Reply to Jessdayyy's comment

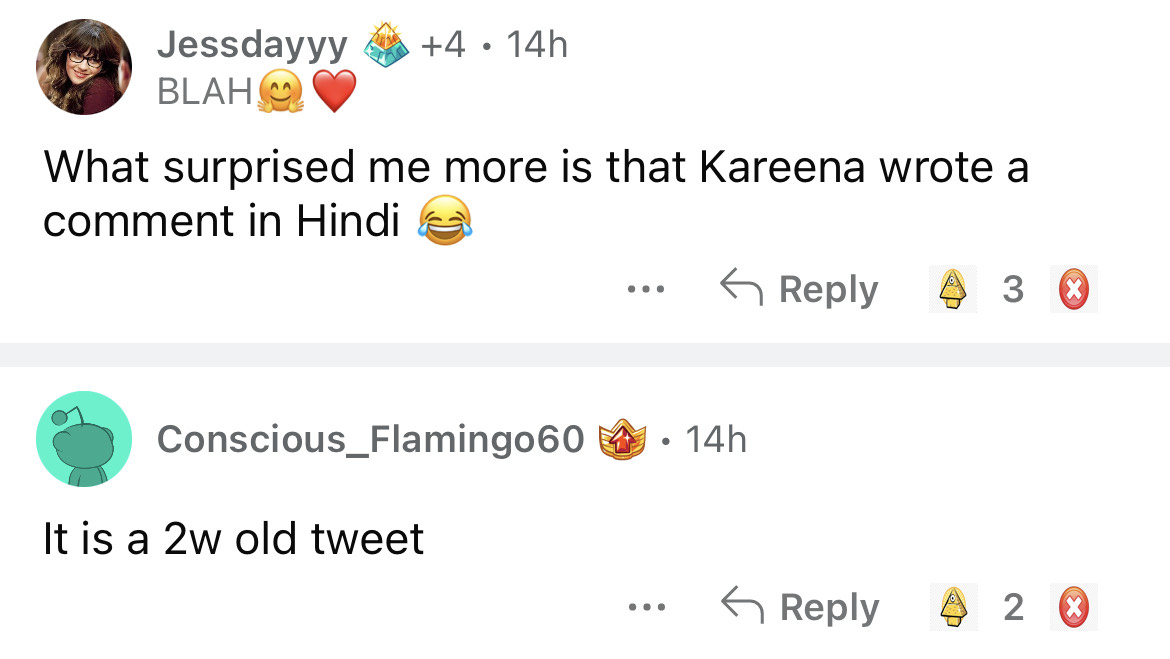[800, 289]
